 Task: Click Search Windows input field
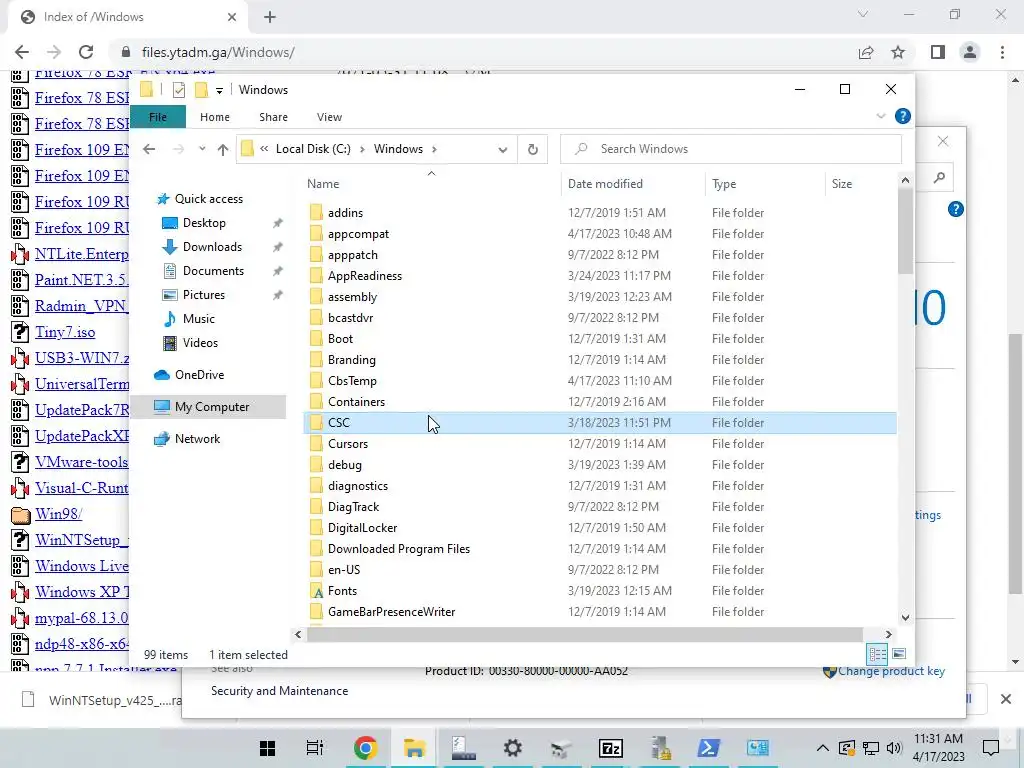731,149
